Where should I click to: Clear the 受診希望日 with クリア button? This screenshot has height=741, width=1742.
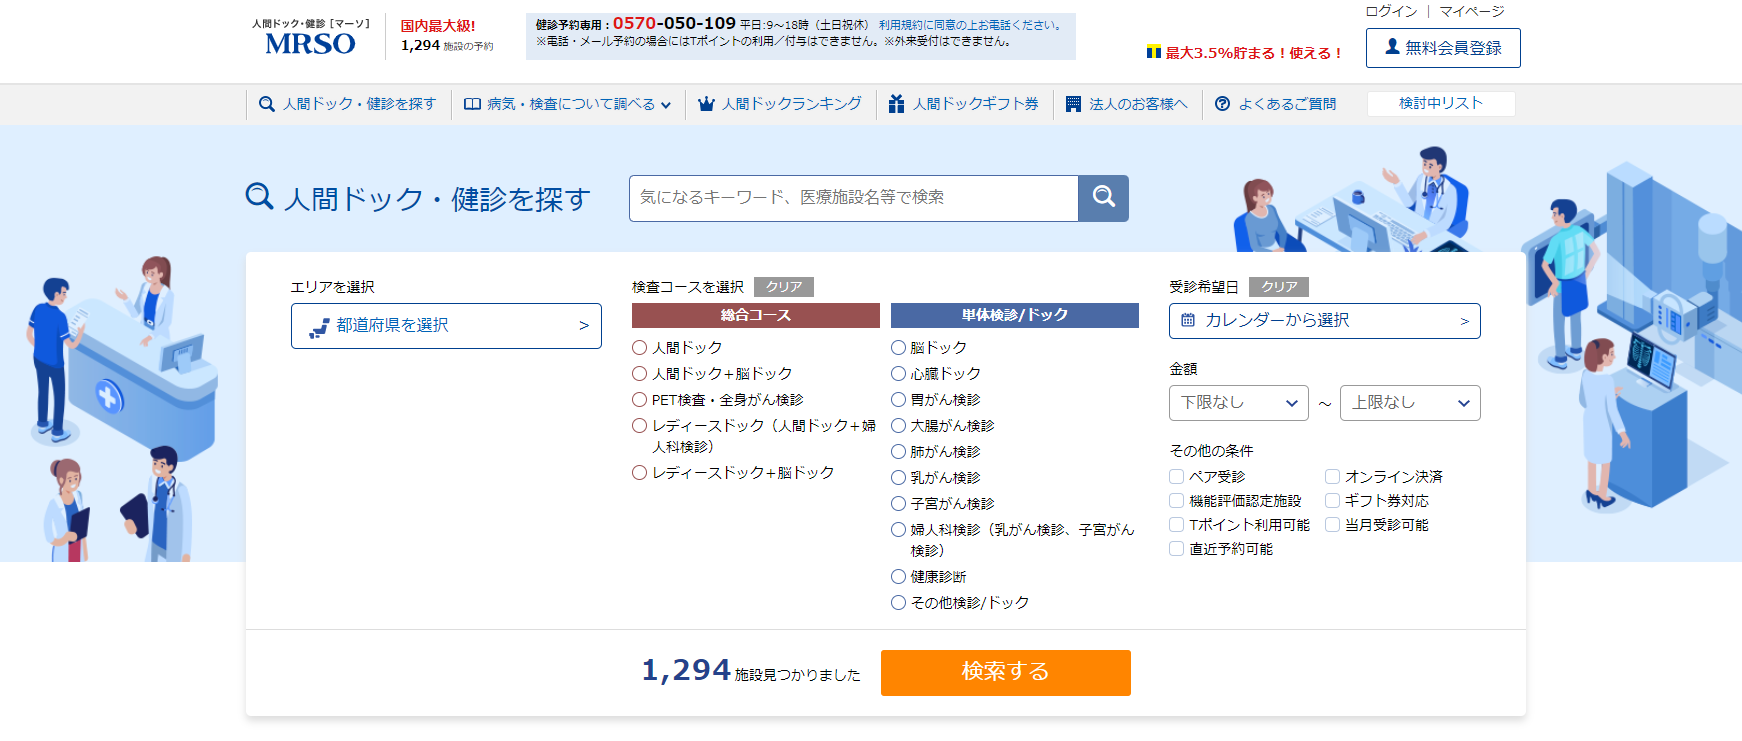1279,287
